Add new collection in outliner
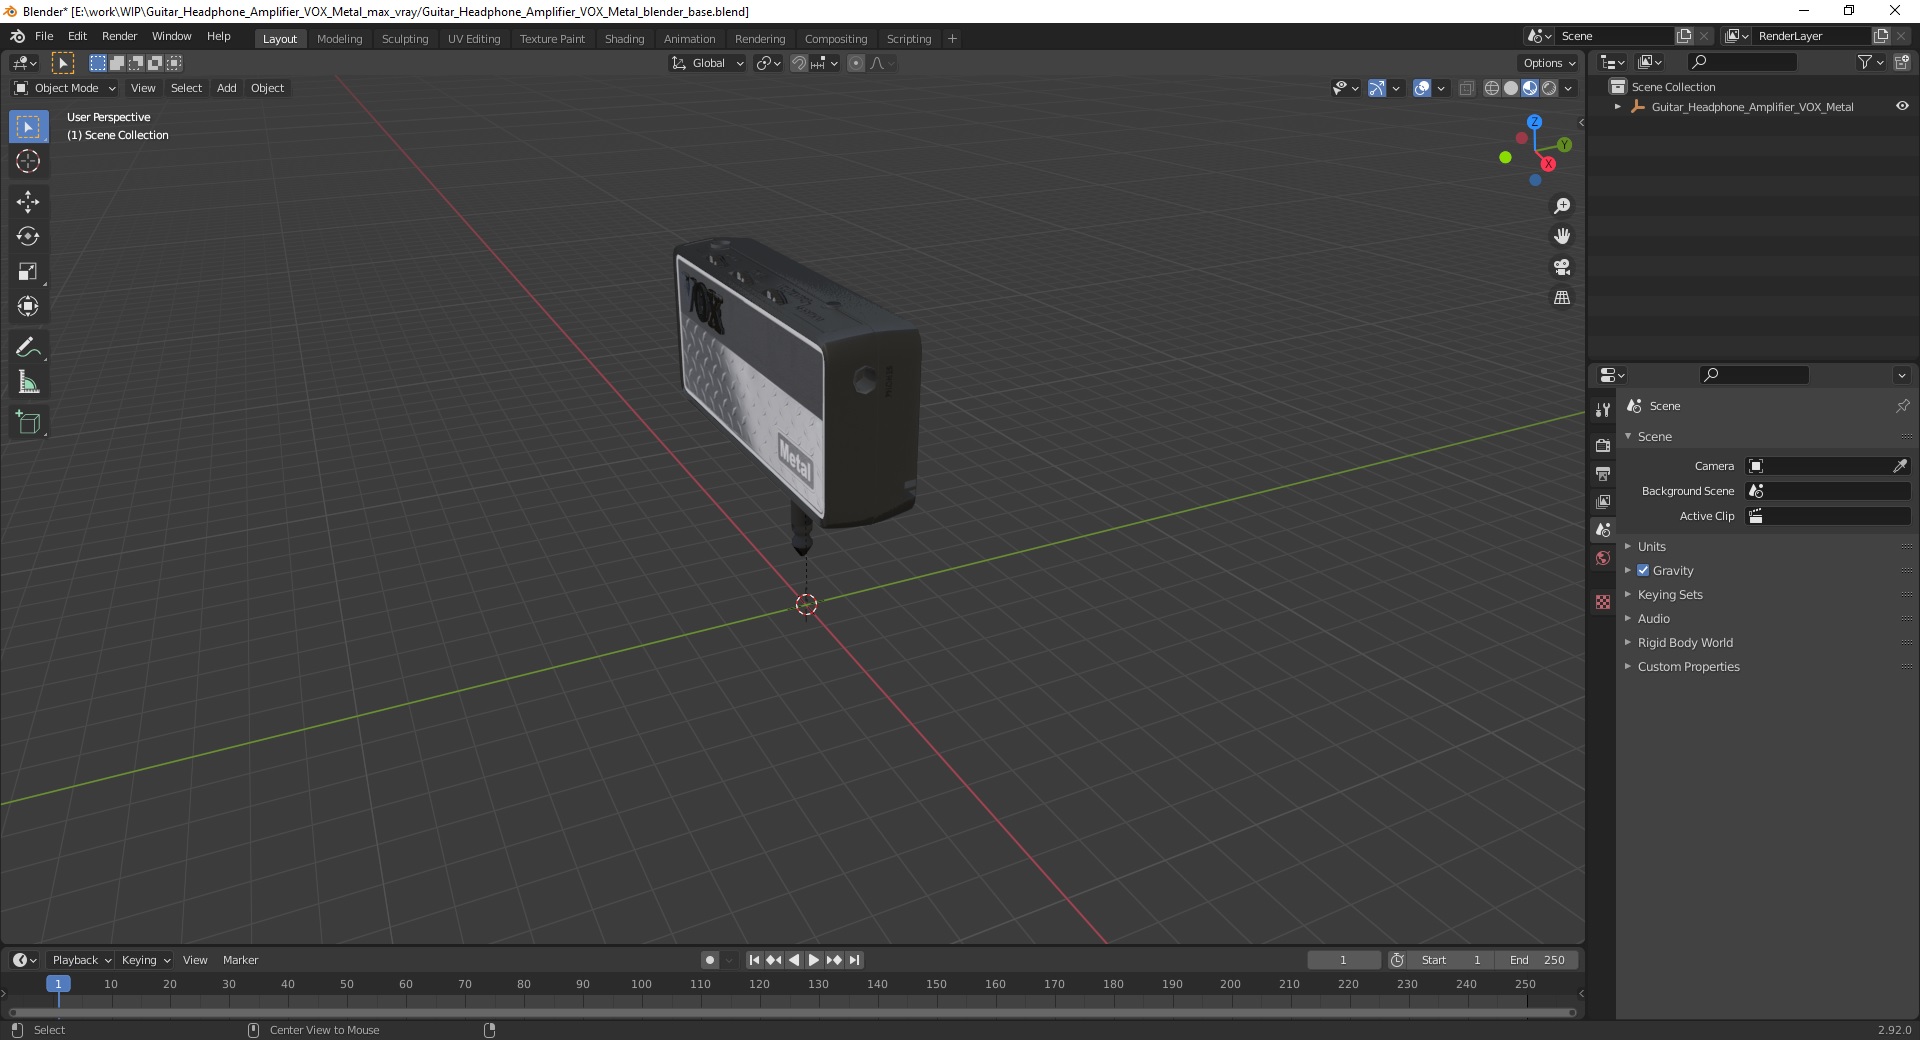Screen dimensions: 1920x1040 tap(1902, 62)
